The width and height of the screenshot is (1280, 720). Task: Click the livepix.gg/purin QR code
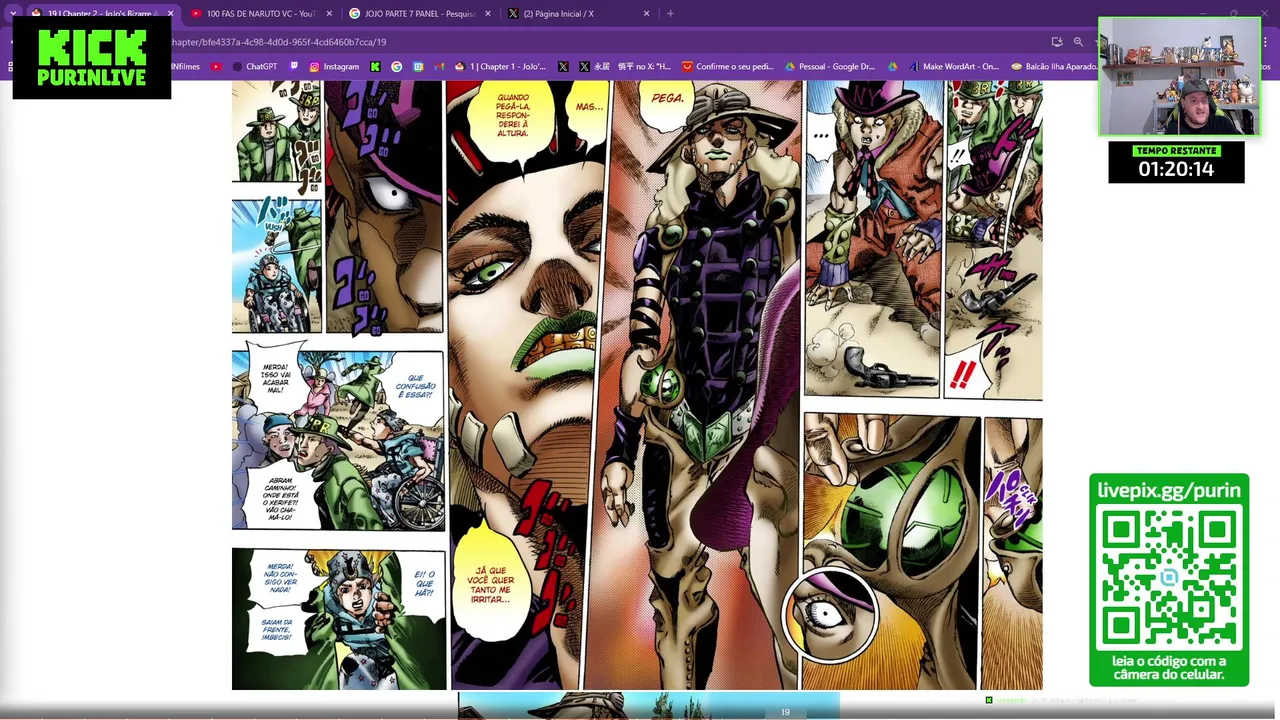click(1169, 579)
